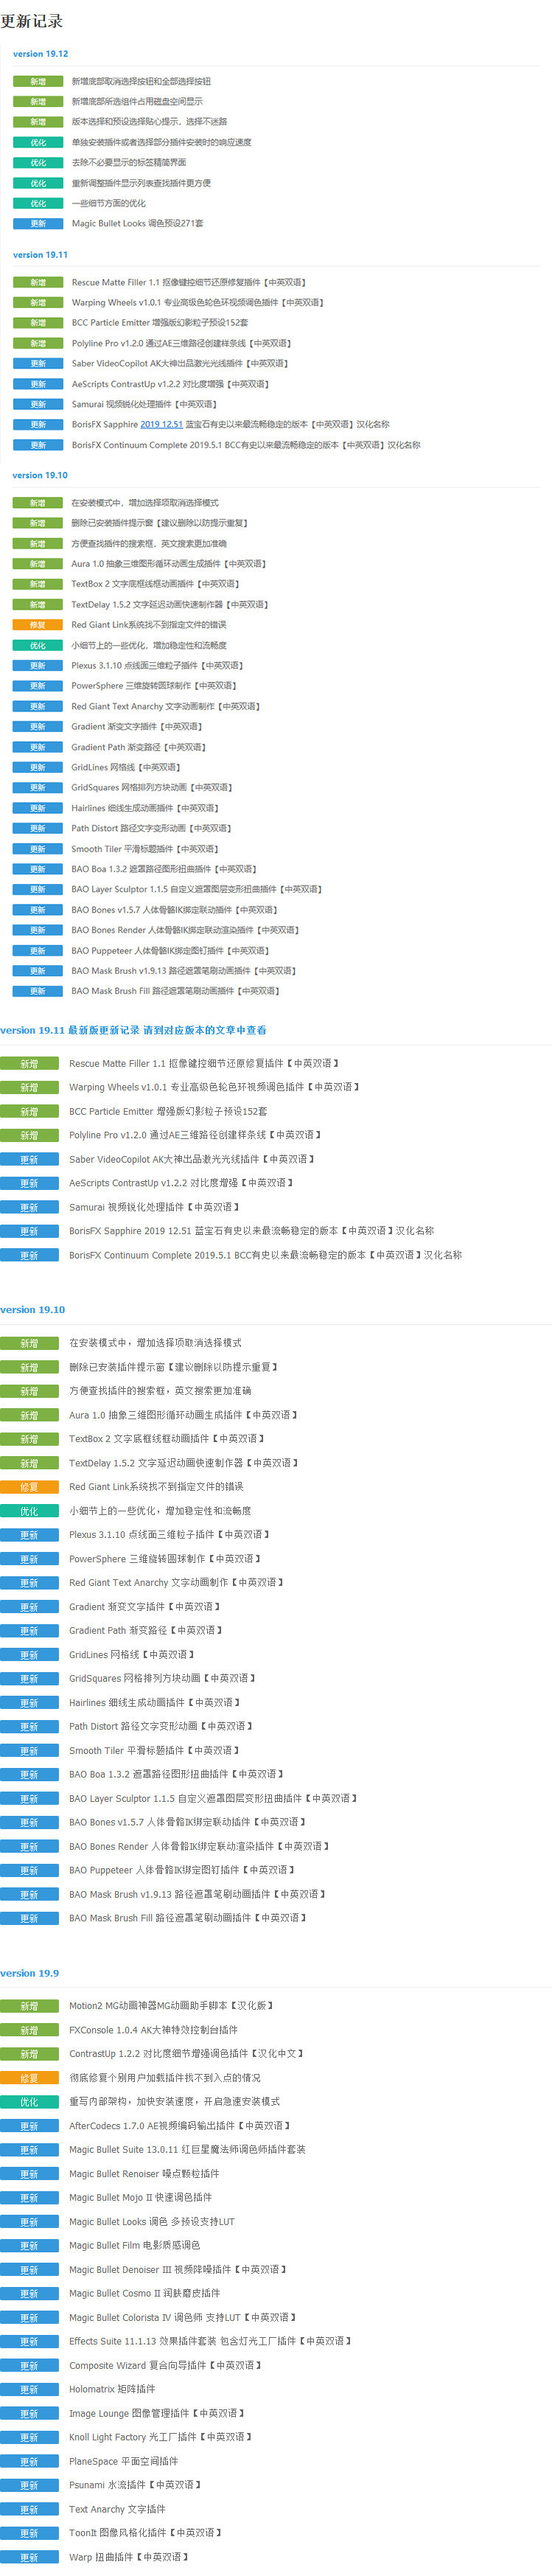This screenshot has height=2576, width=552.
Task: Click the 新增 badge beside FXConsole 1.0.4 row
Action: pos(29,2030)
